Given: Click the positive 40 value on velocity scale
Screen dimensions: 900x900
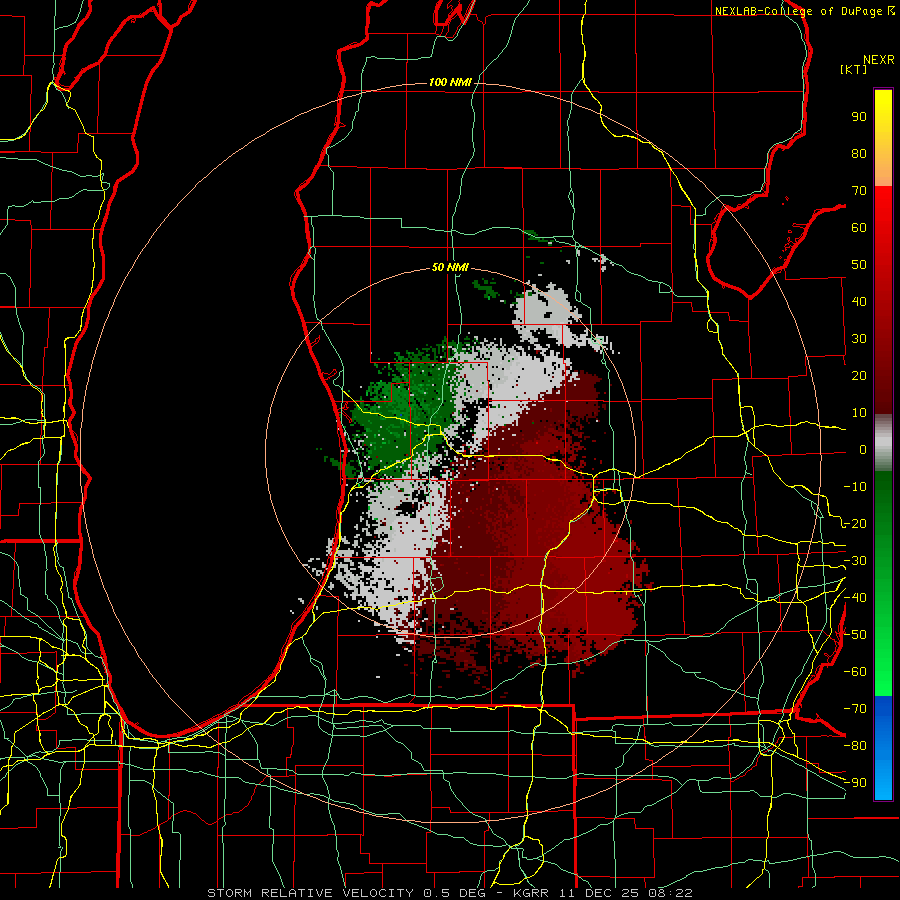Looking at the screenshot, I should pos(859,302).
